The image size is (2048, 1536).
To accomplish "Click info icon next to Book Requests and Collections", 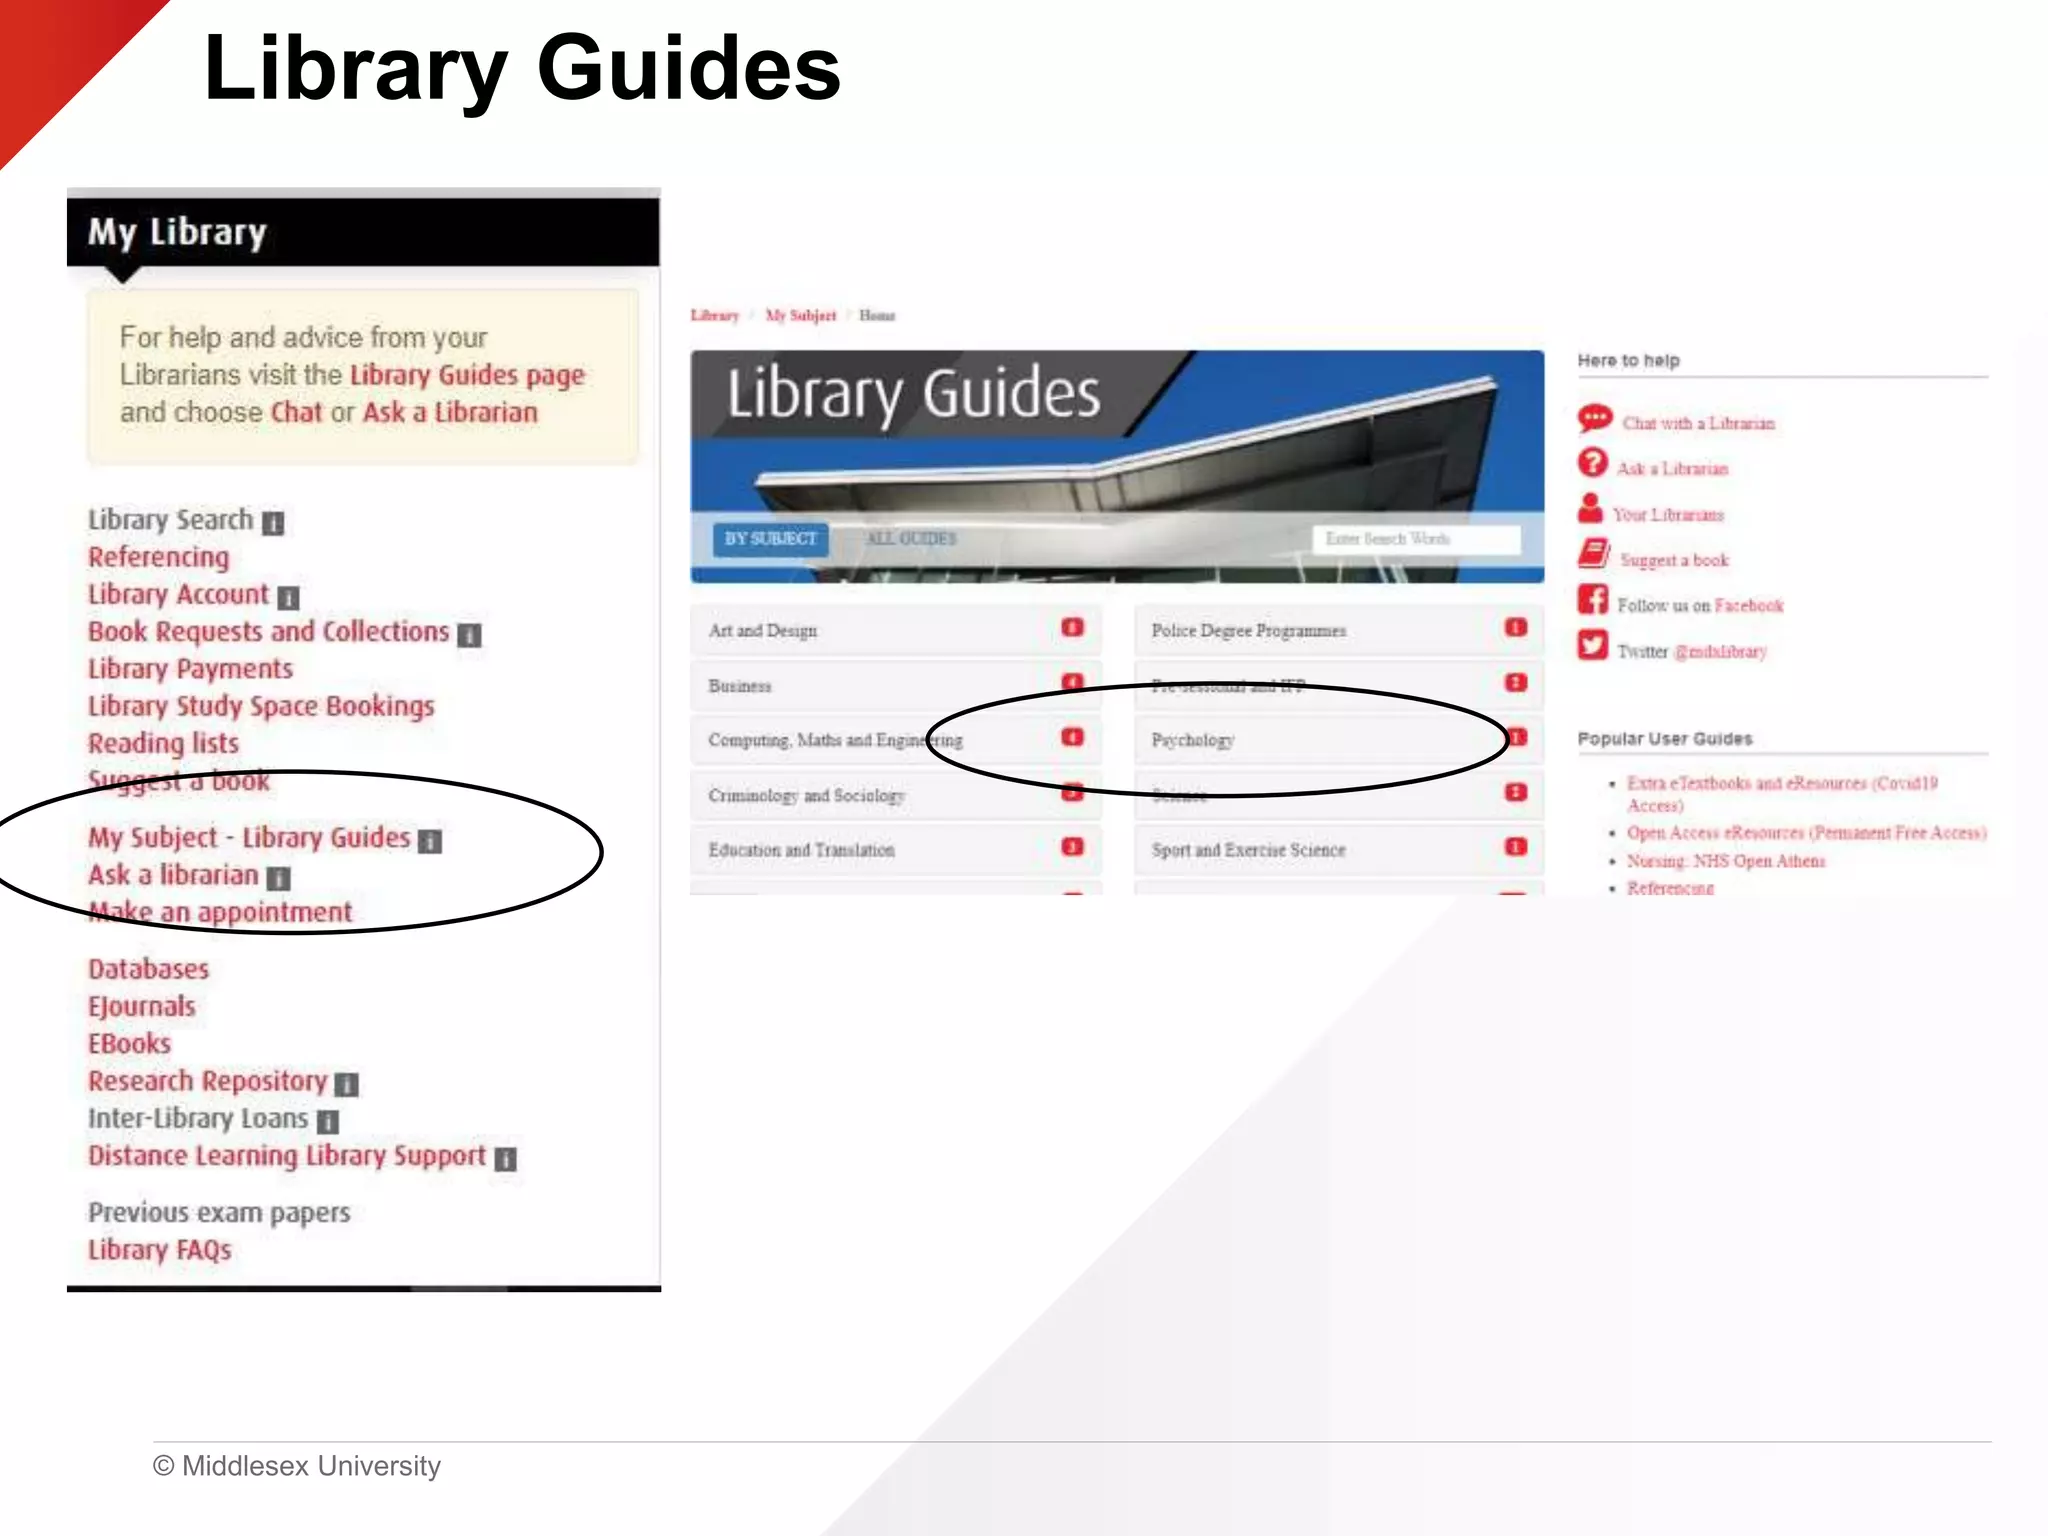I will tap(469, 635).
